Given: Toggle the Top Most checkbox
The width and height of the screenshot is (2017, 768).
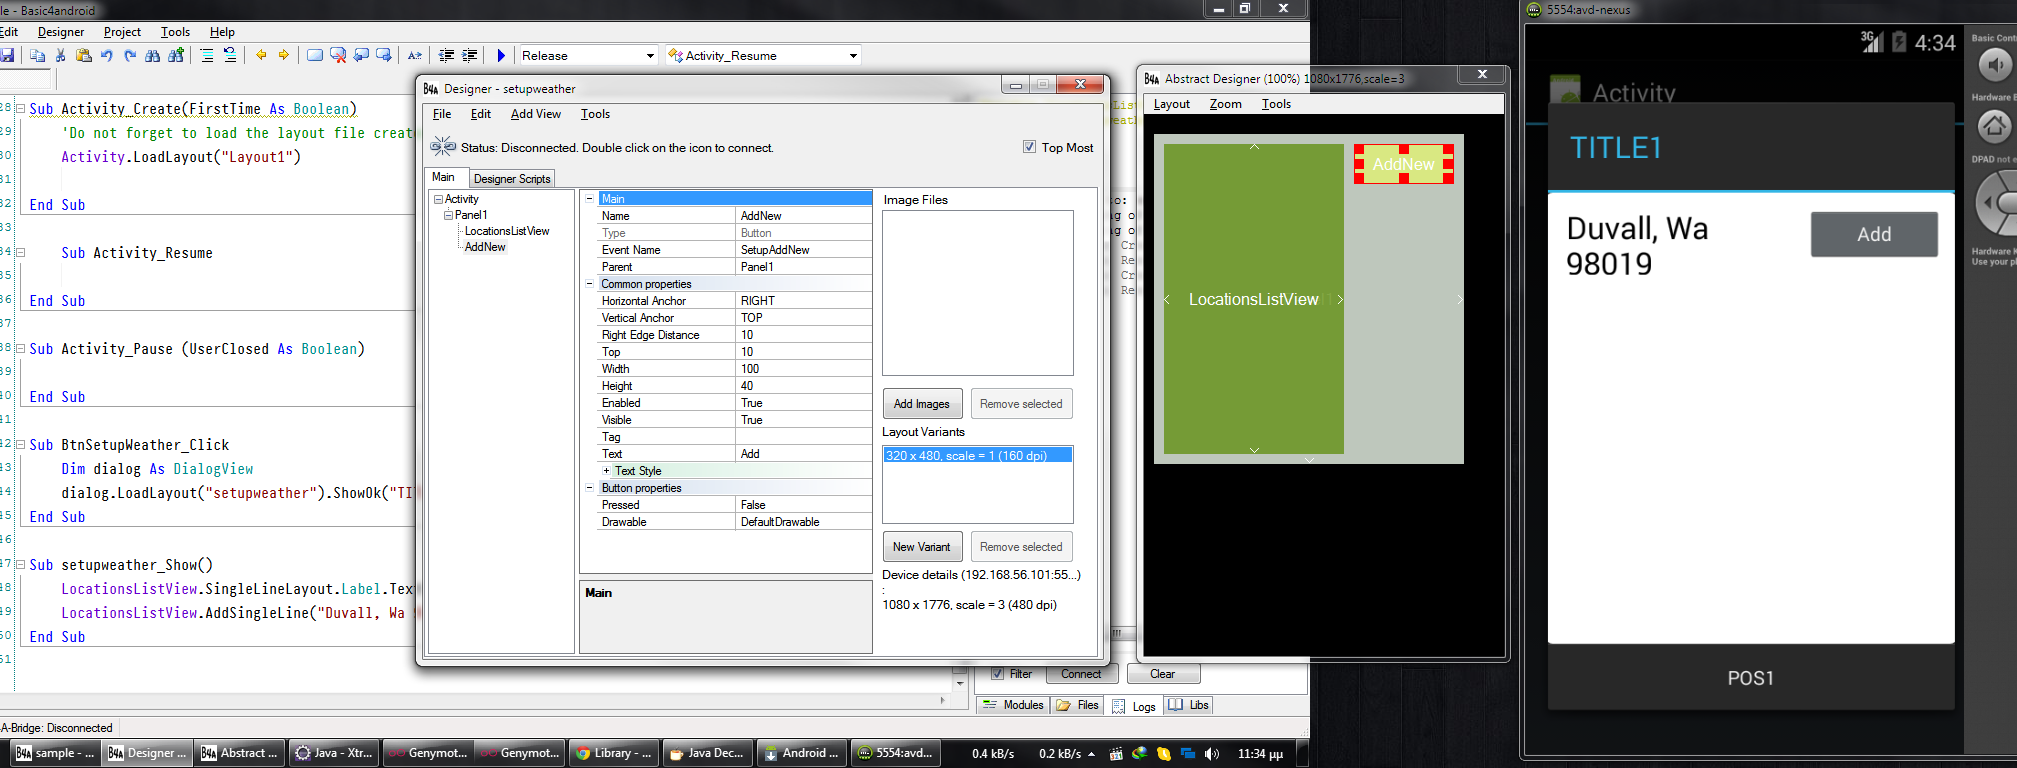Looking at the screenshot, I should [1029, 147].
